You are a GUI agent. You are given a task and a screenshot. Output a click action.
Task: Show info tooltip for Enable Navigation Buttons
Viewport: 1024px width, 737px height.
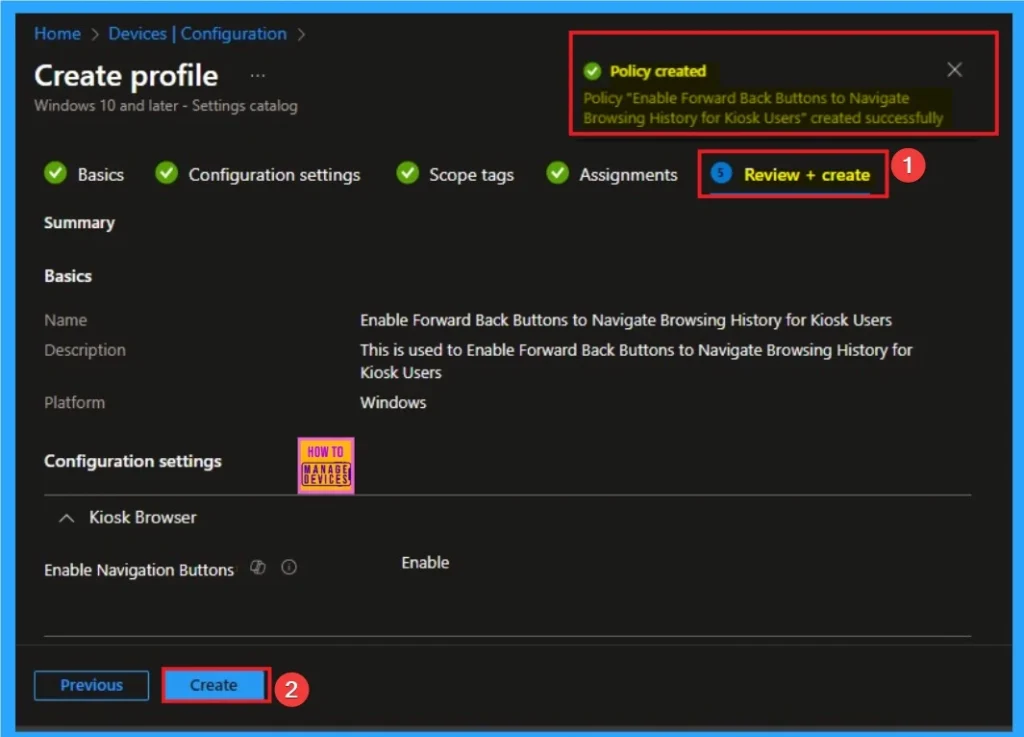coord(289,568)
